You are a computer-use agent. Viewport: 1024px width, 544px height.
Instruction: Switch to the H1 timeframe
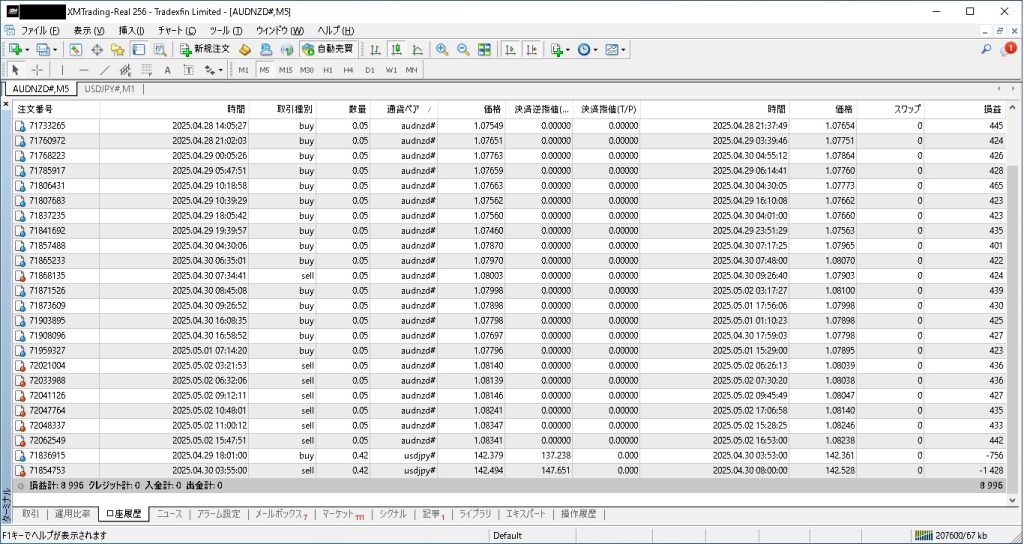pyautogui.click(x=327, y=70)
